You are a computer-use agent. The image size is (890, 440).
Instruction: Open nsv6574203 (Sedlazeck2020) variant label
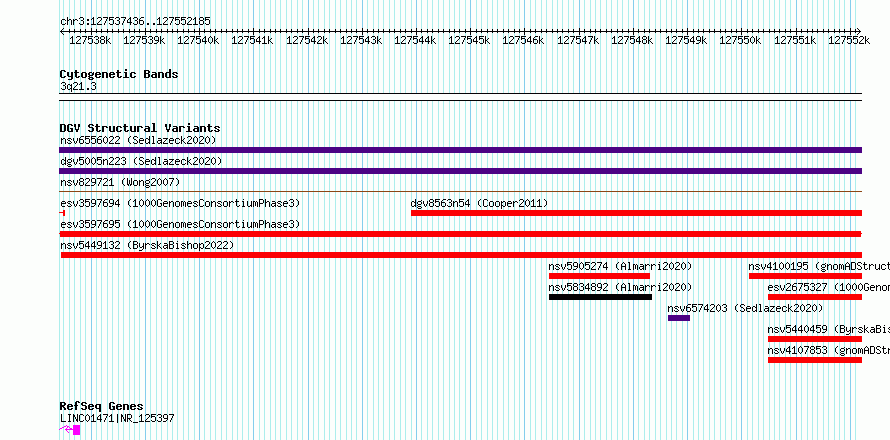coord(745,308)
